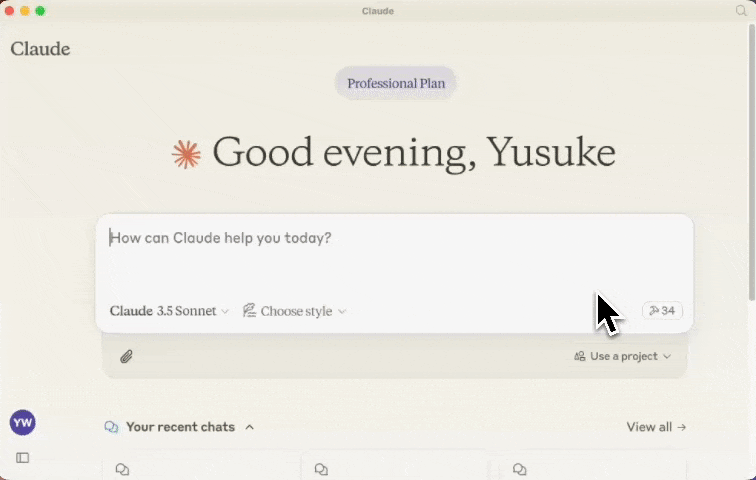Open the tools count 34 button
Screen dimensions: 756x480
662,311
